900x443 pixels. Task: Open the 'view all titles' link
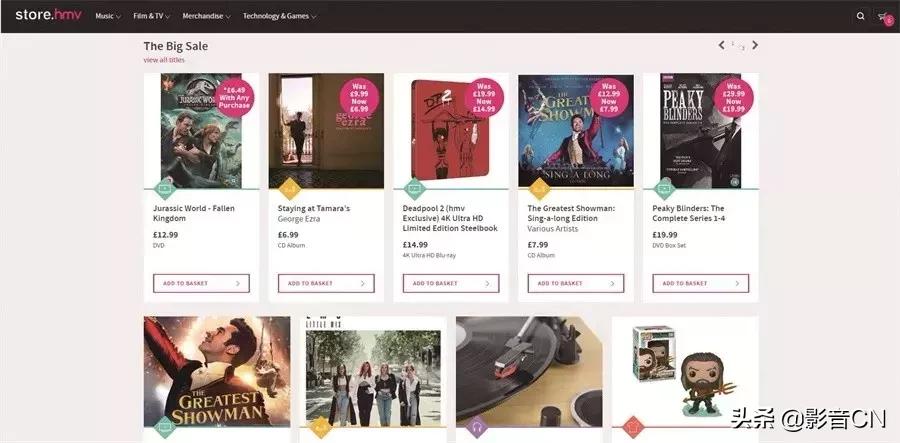click(164, 60)
